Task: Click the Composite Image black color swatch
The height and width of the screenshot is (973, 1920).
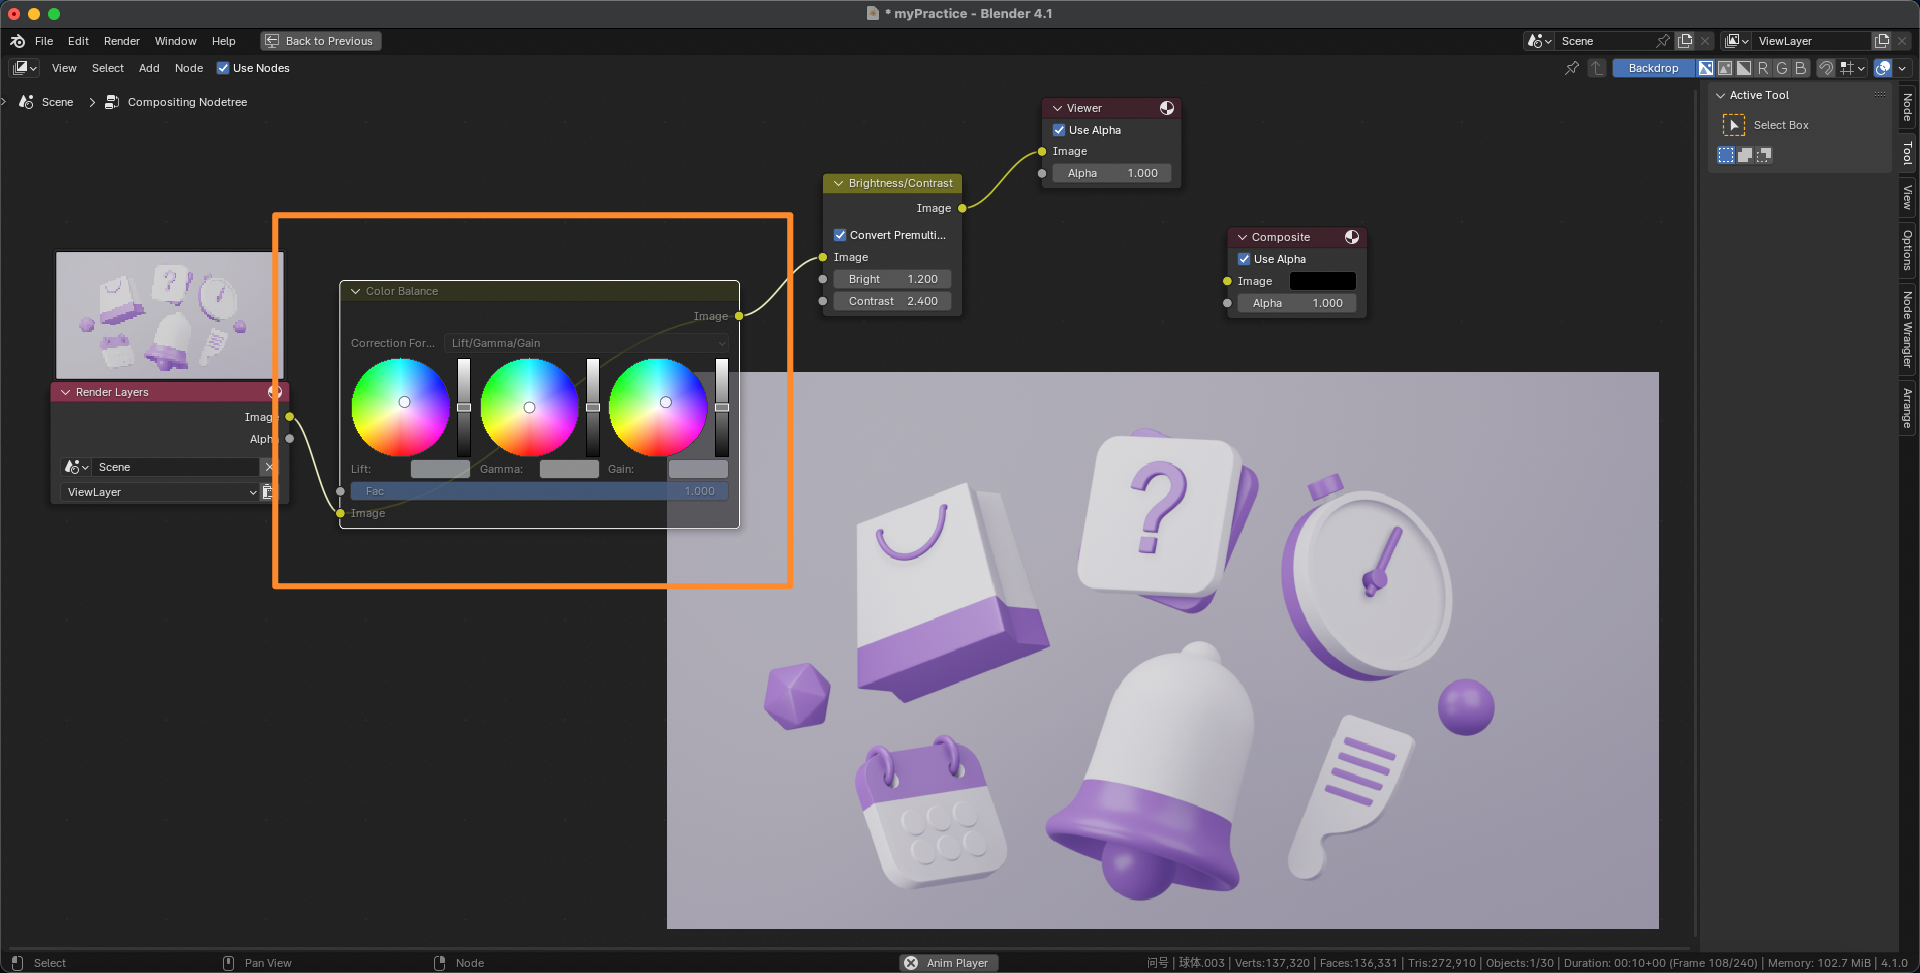Action: 1323,281
